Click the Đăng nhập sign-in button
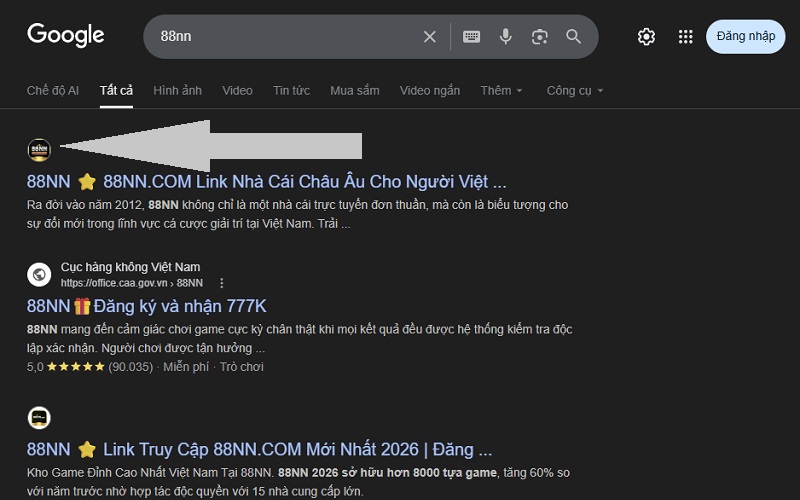This screenshot has width=800, height=500. click(x=745, y=37)
